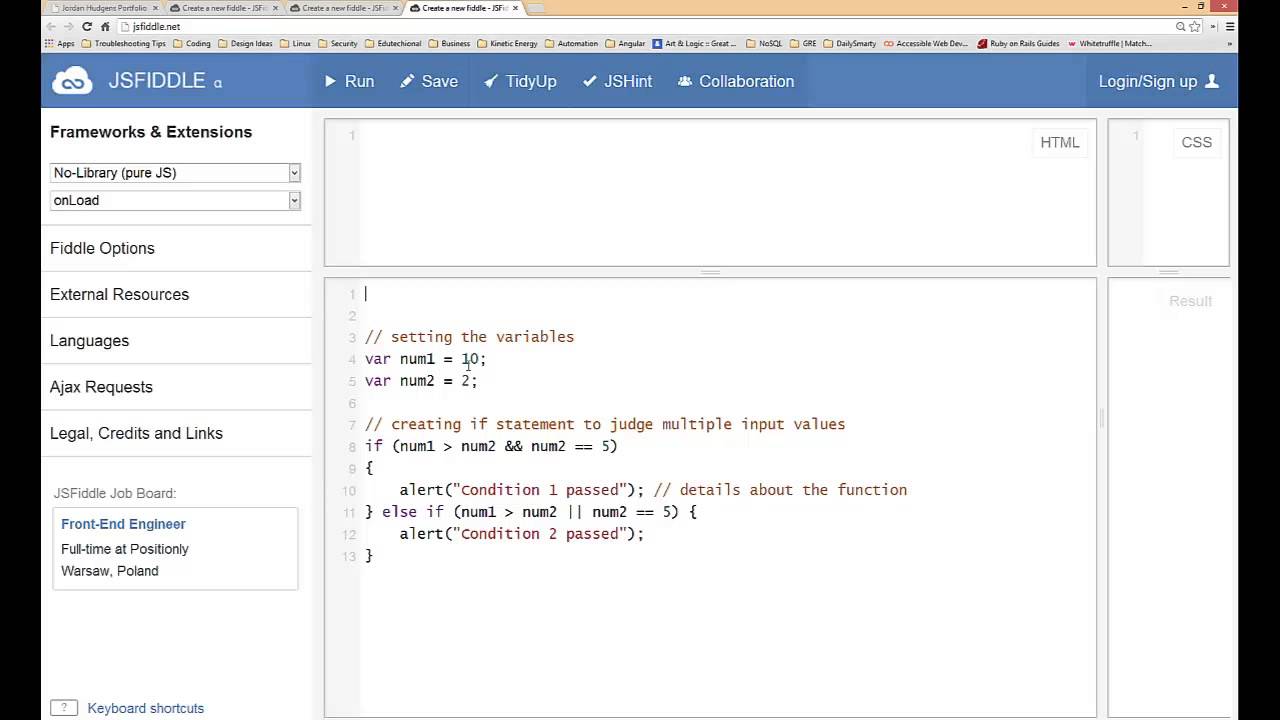Click 'Full-time at Positionly' text
Image resolution: width=1280 pixels, height=720 pixels.
[x=125, y=549]
